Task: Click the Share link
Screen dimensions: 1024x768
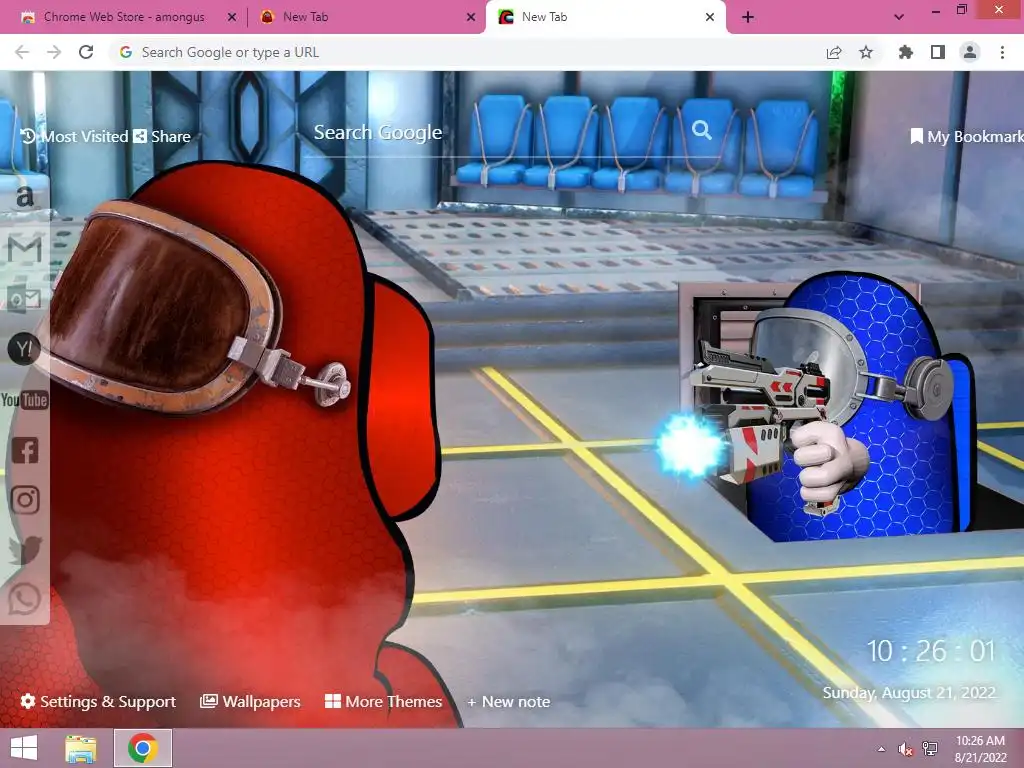Action: [162, 136]
